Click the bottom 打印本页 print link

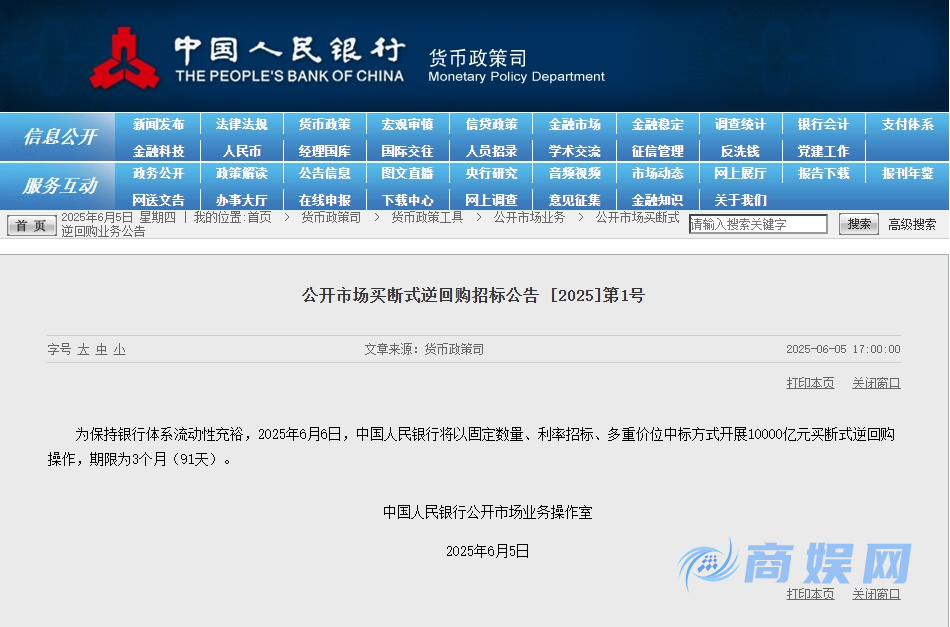810,594
